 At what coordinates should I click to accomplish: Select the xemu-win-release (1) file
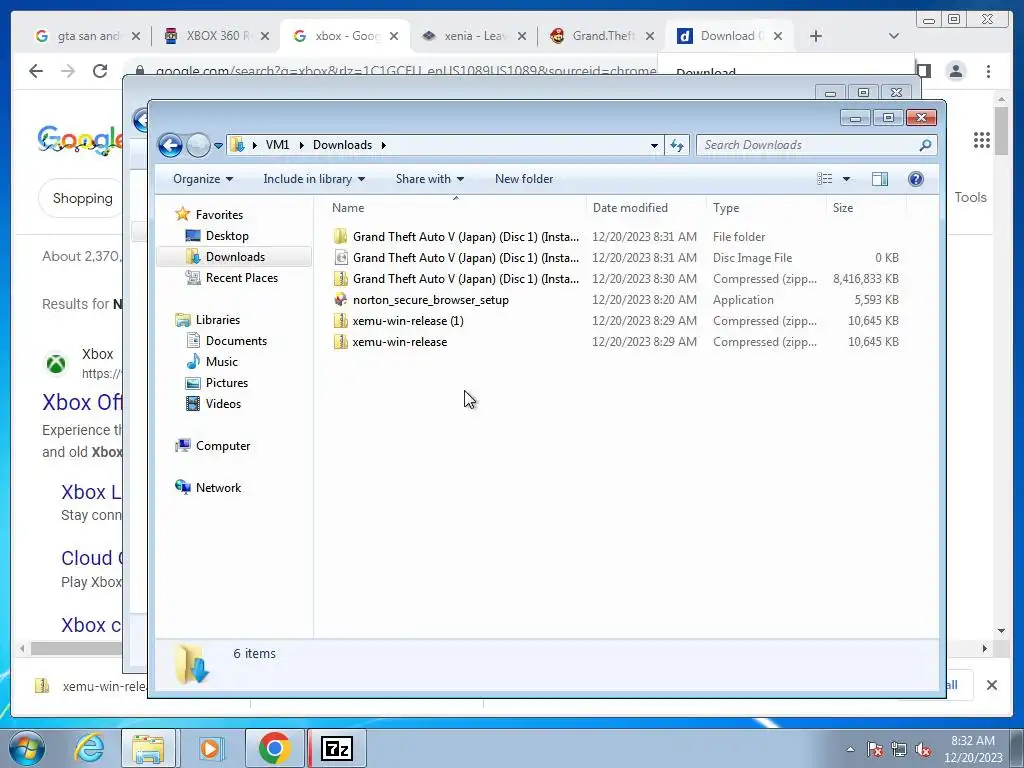(615, 321)
